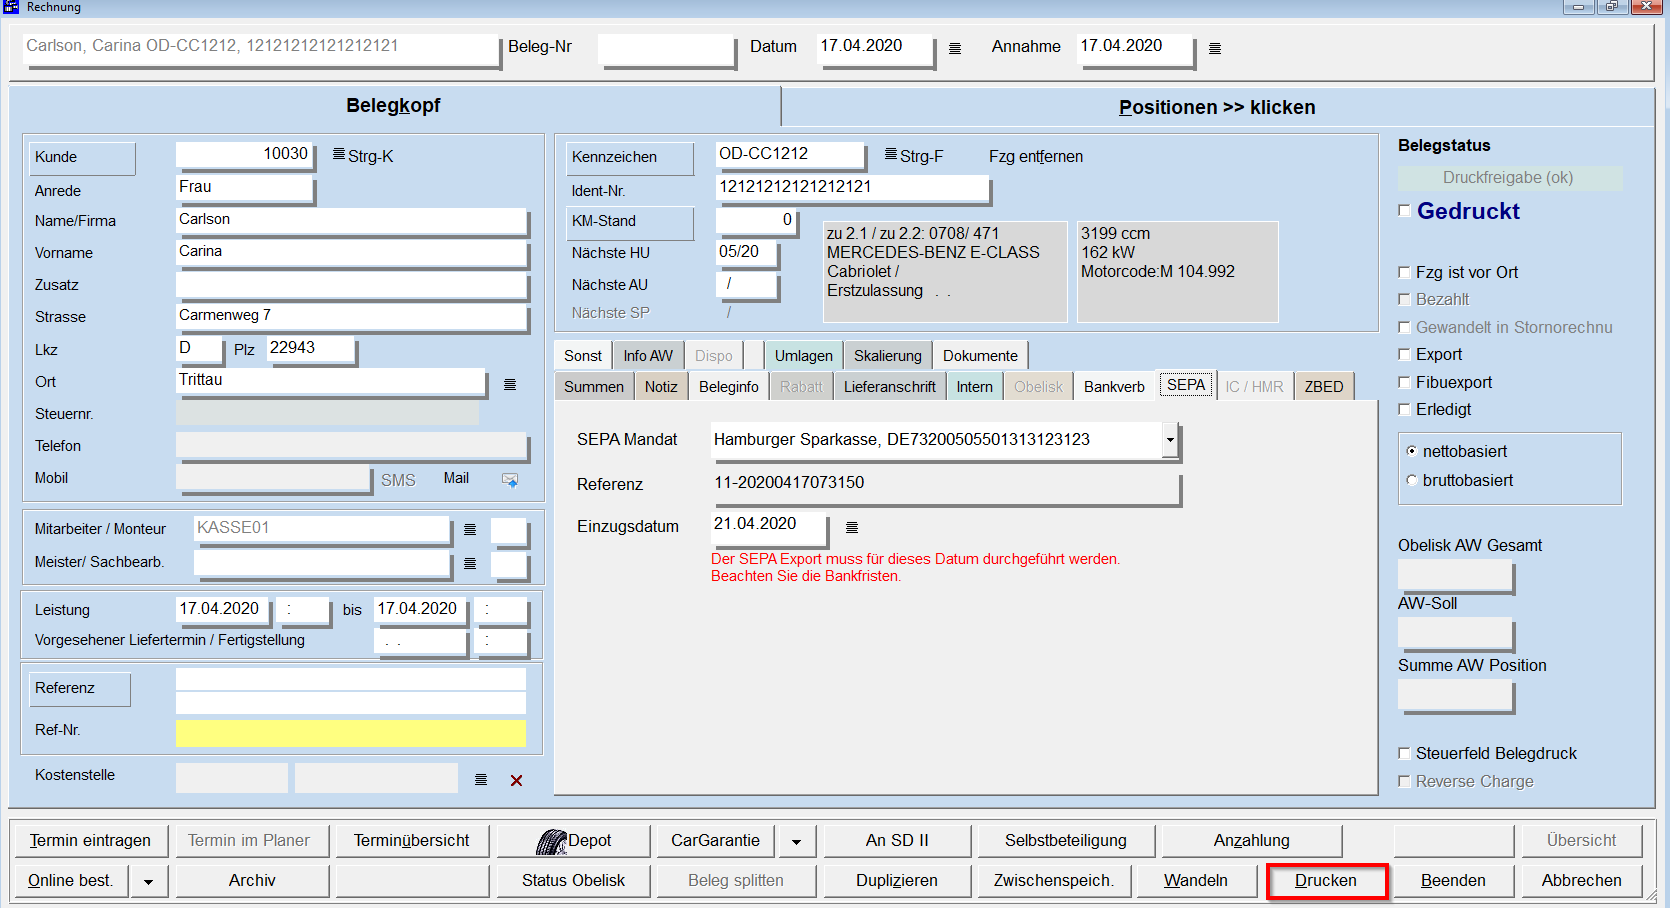Click the SEPA Referenz field

945,486
